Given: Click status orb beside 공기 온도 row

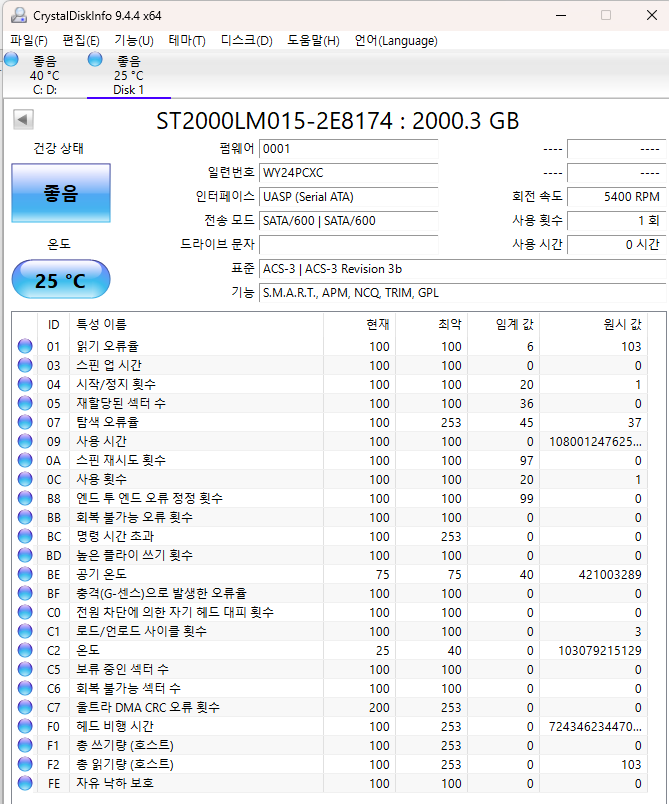Looking at the screenshot, I should click(x=25, y=574).
